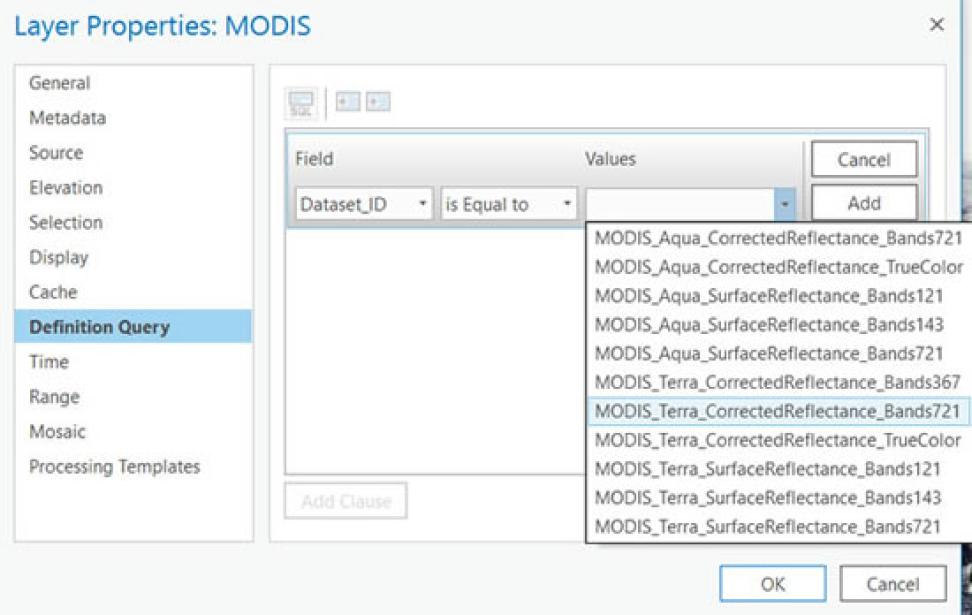
Task: Select MODIS_Aqua_CorrectedReflectance_TrueColor value
Action: [x=779, y=267]
